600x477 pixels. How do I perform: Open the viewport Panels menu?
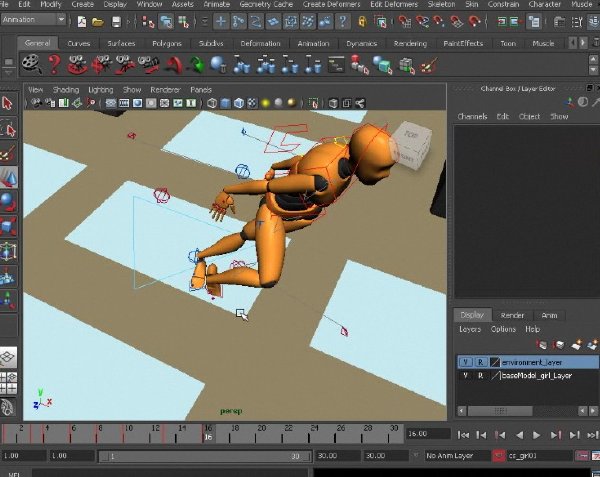(x=201, y=90)
